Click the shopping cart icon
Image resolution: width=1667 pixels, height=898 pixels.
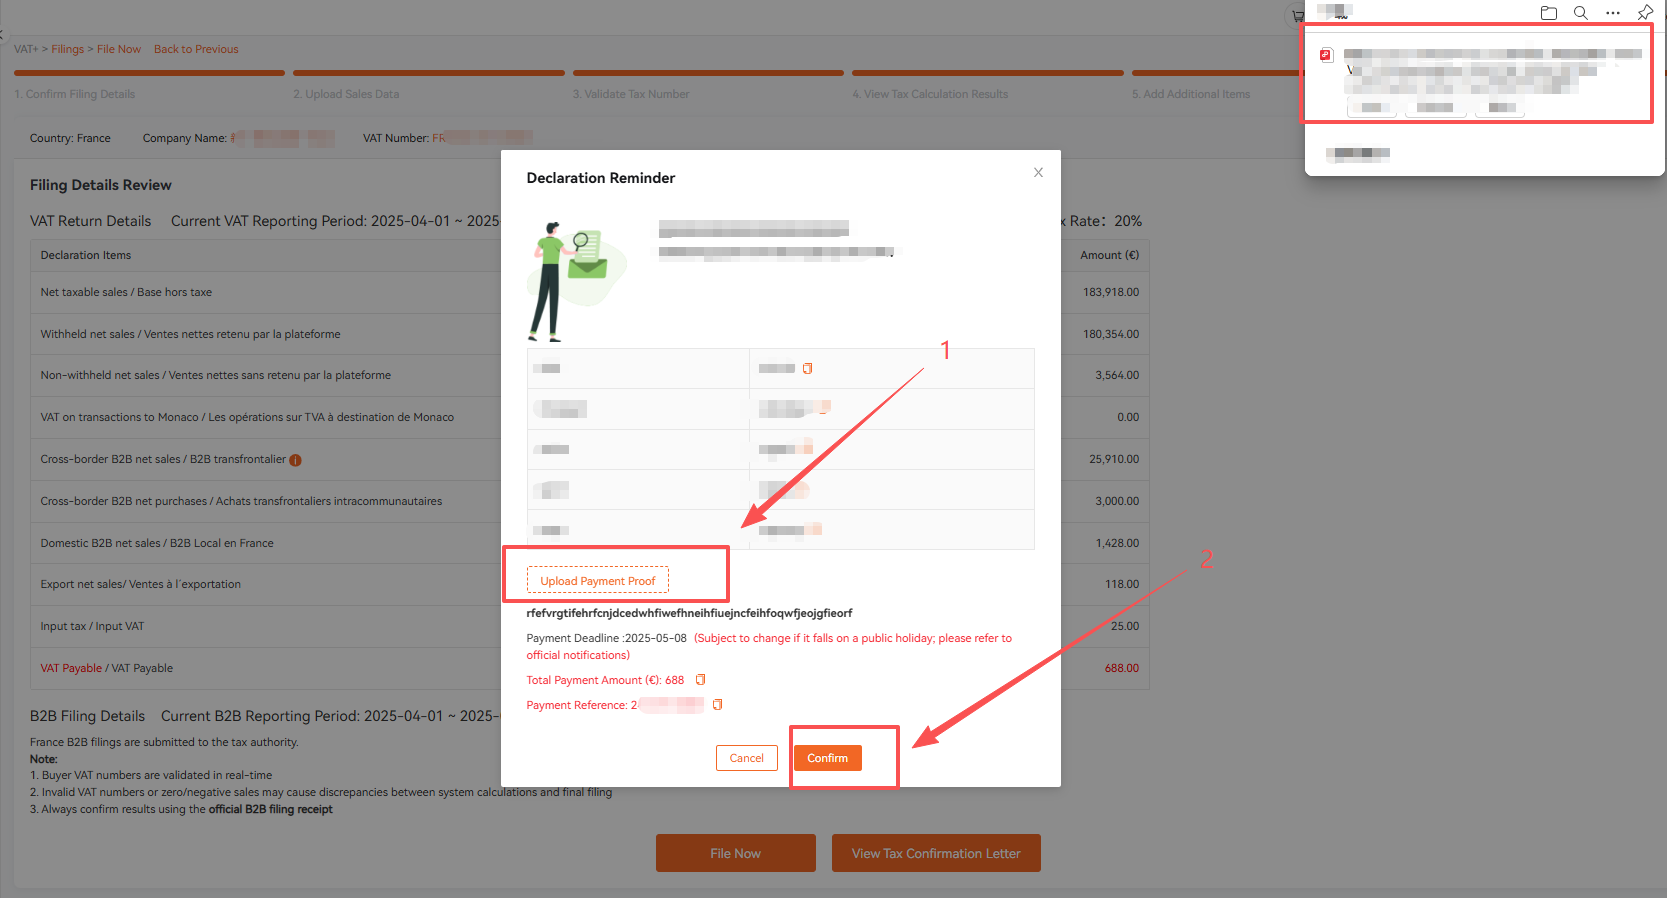click(1297, 16)
